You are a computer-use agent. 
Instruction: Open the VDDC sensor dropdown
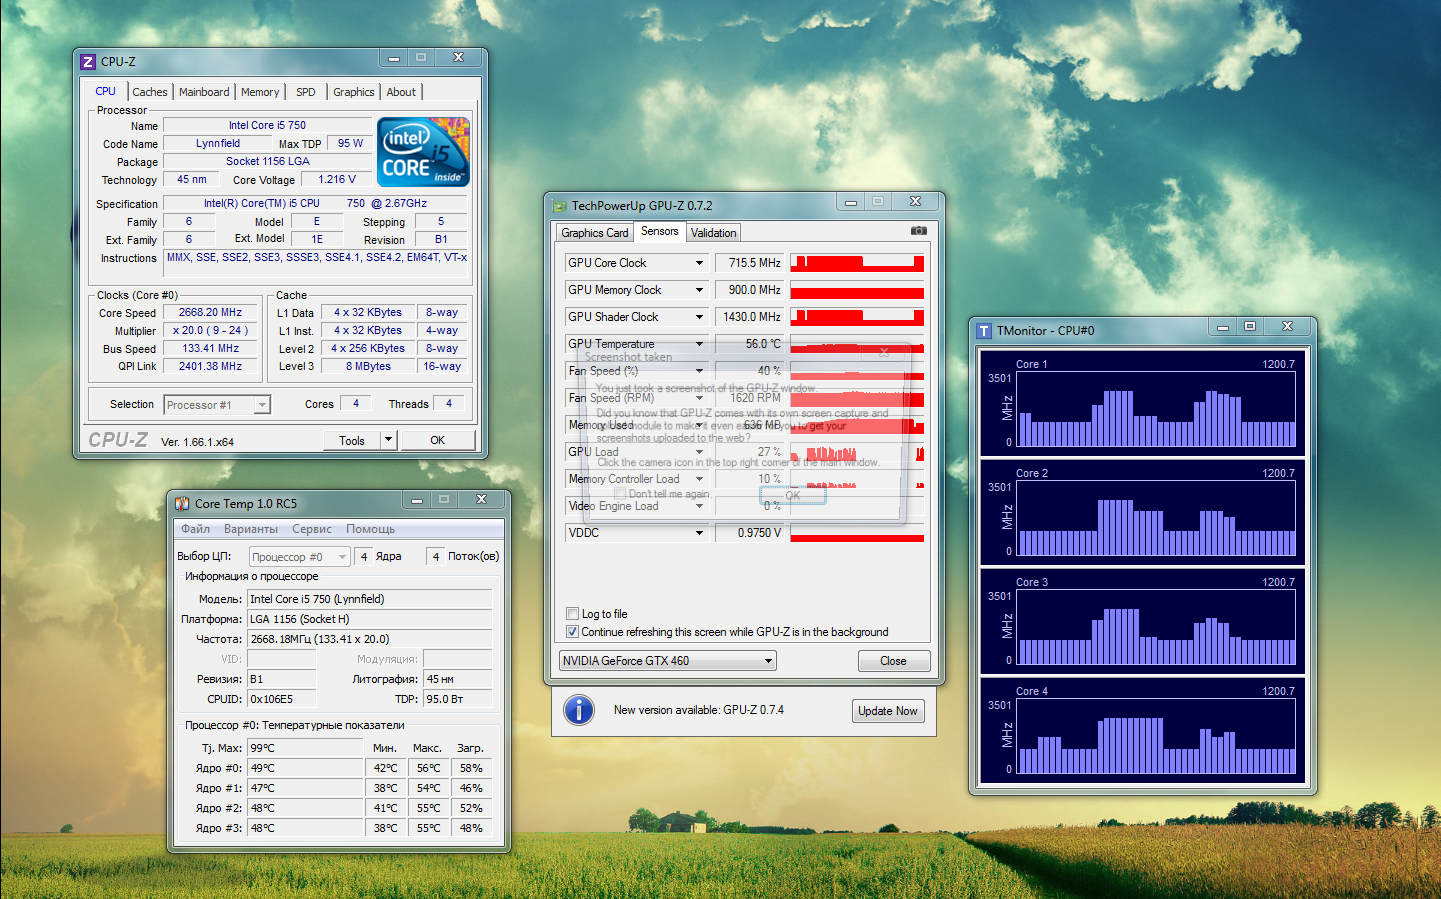(699, 533)
